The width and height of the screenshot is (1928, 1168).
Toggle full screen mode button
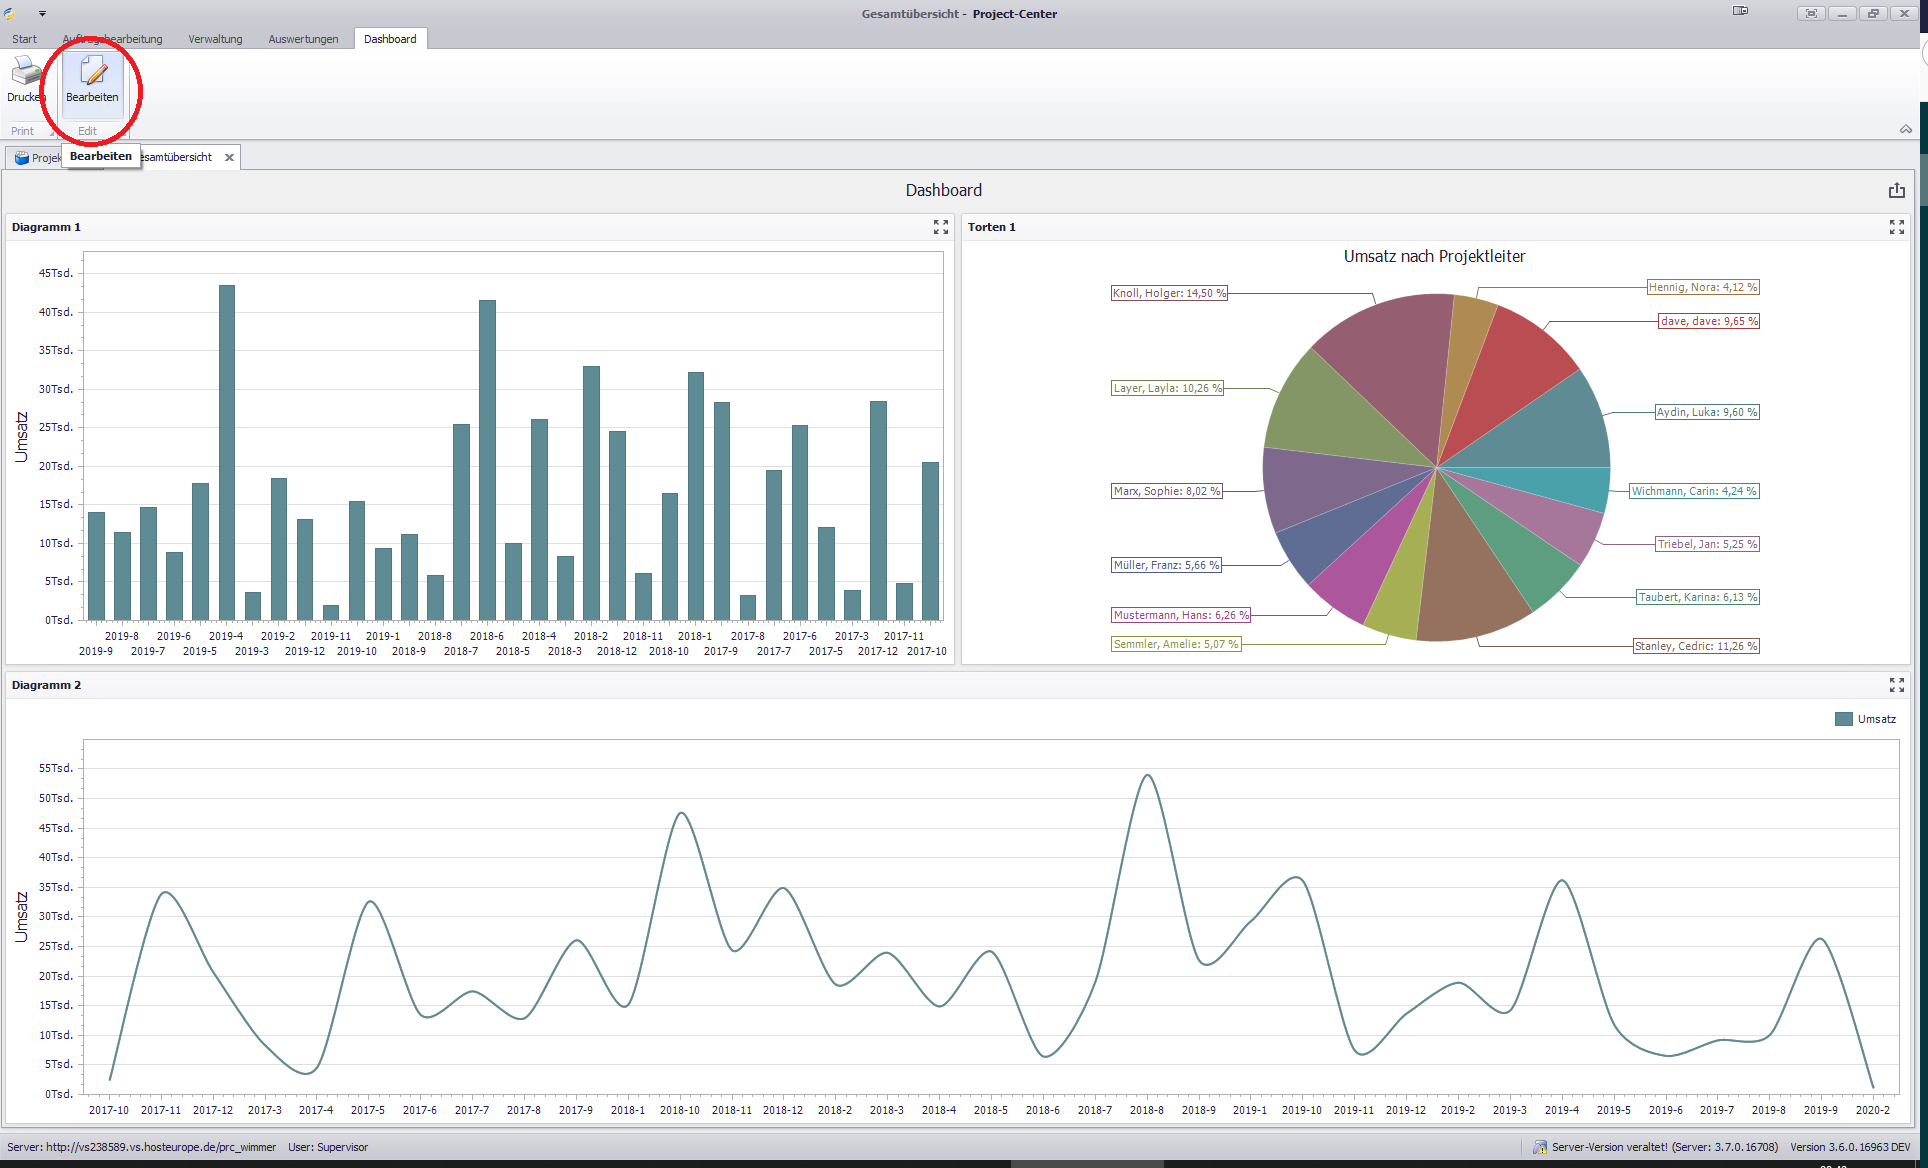point(1811,14)
